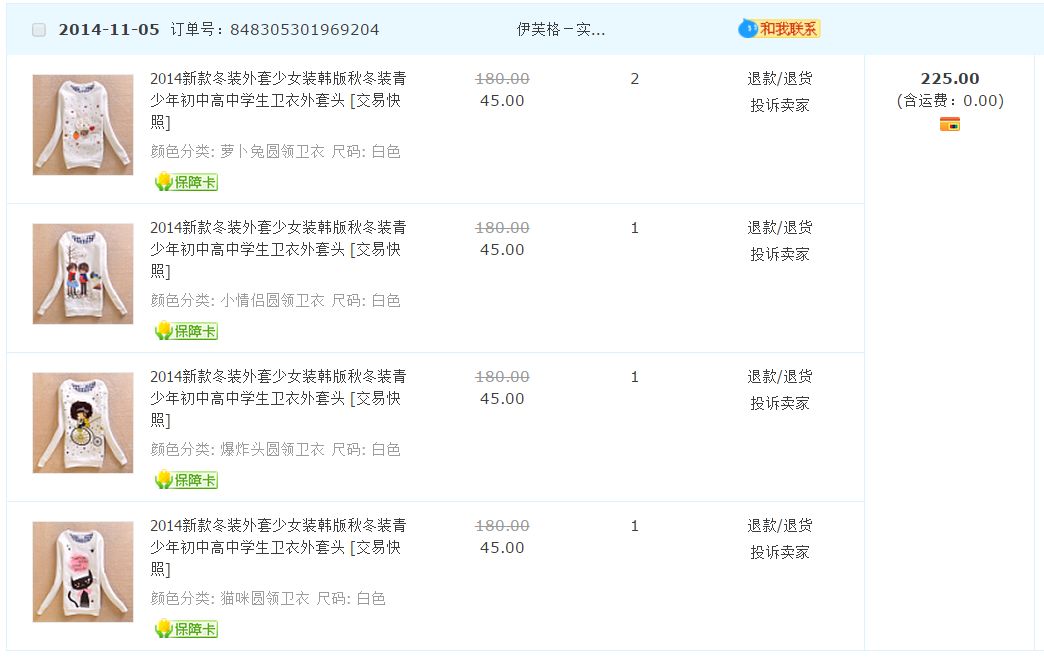Open the afro-head print sweater thumbnail

[x=83, y=423]
